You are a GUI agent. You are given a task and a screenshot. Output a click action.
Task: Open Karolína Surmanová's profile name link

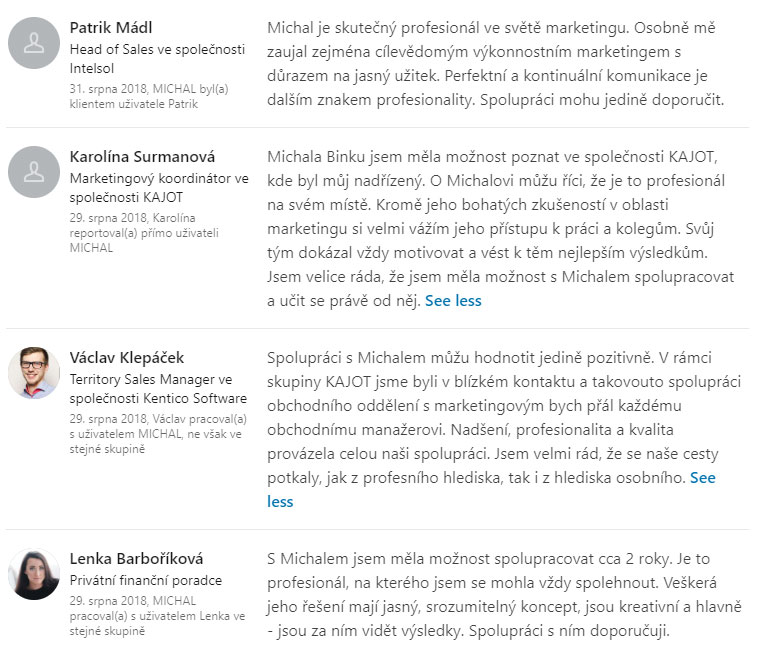pyautogui.click(x=142, y=157)
